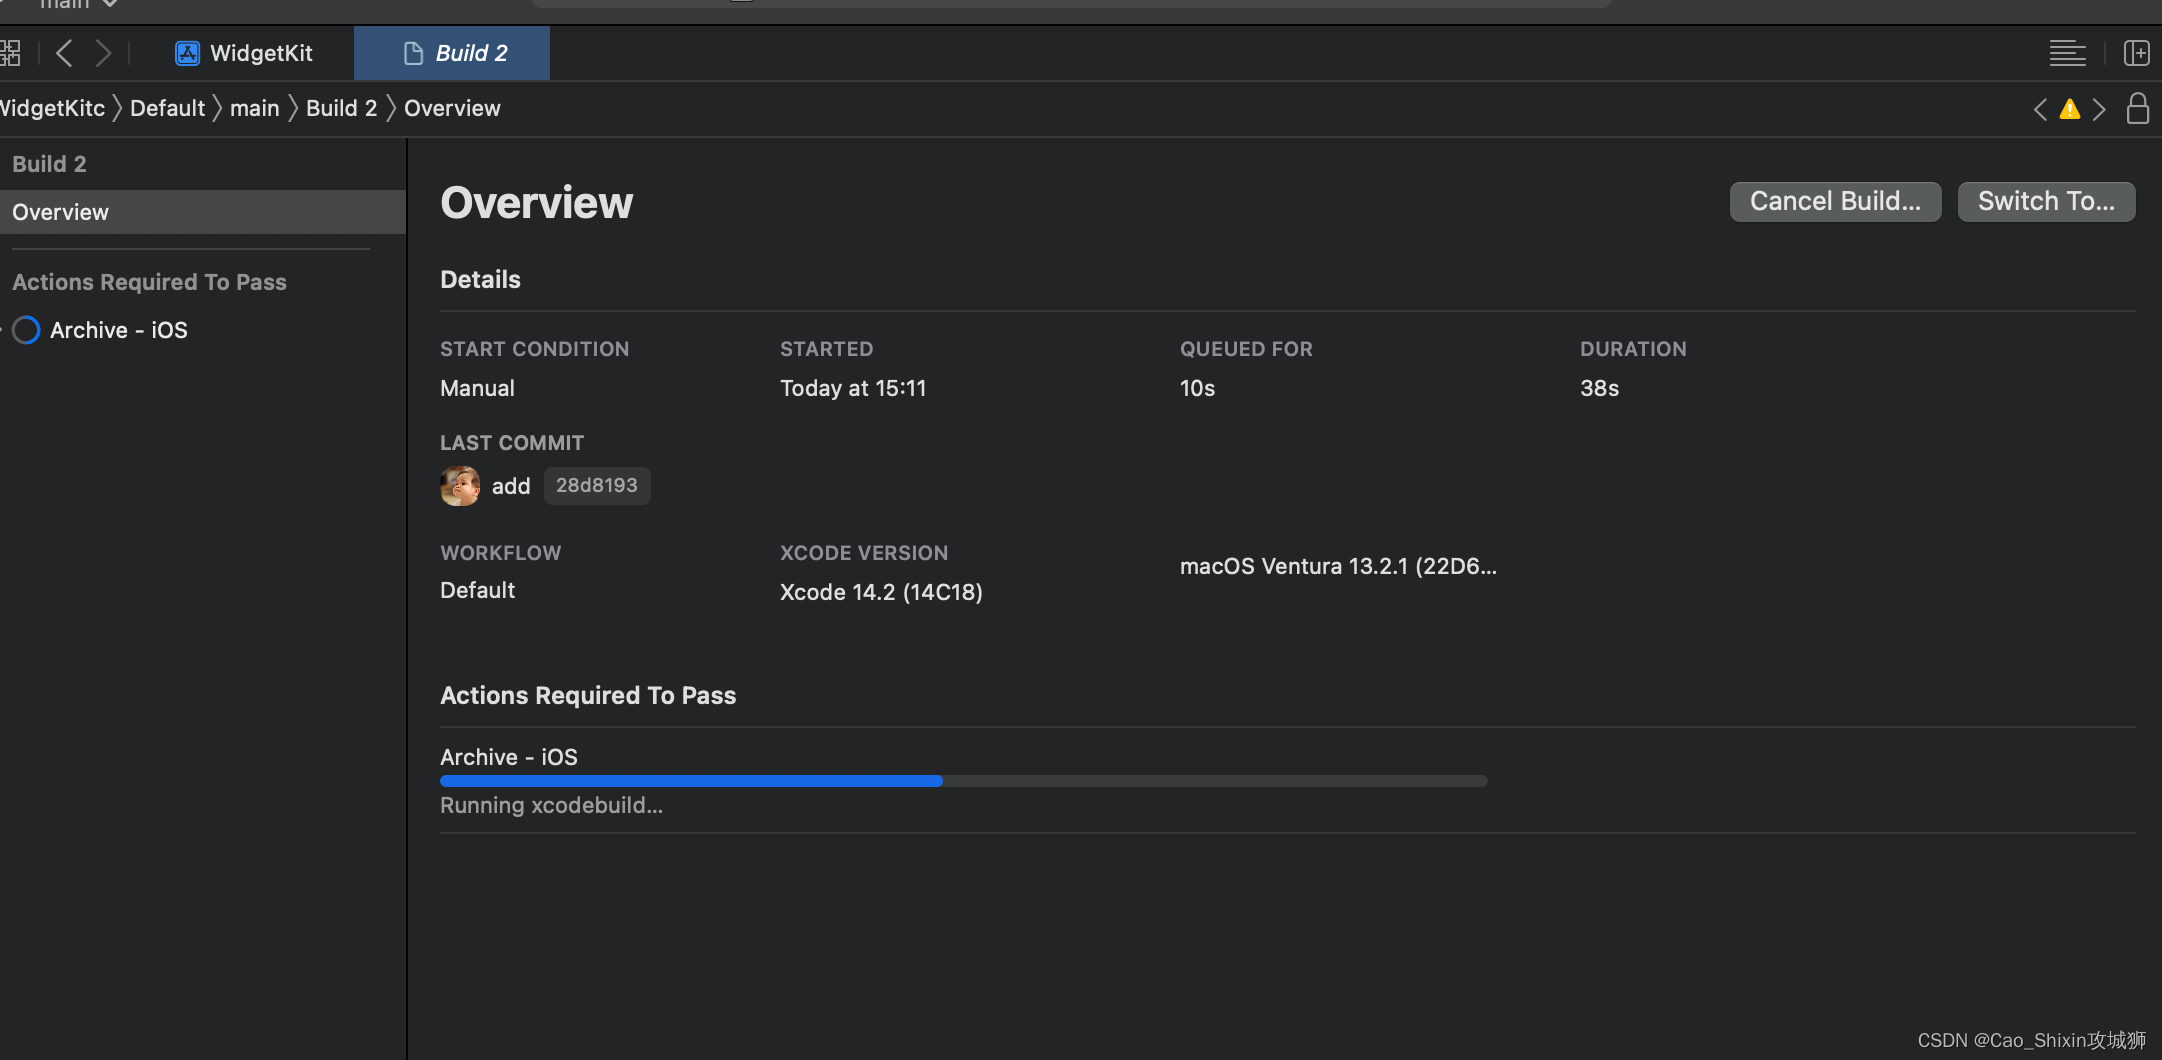
Task: Click the Build 2 document icon
Action: pos(413,53)
